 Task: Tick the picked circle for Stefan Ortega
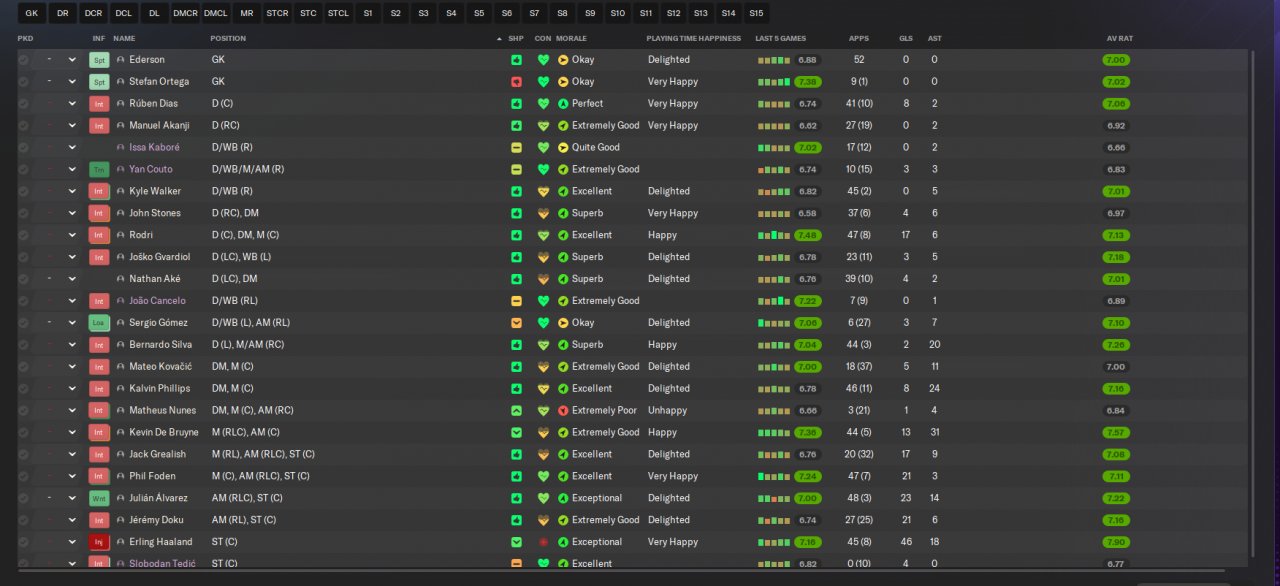pyautogui.click(x=23, y=82)
